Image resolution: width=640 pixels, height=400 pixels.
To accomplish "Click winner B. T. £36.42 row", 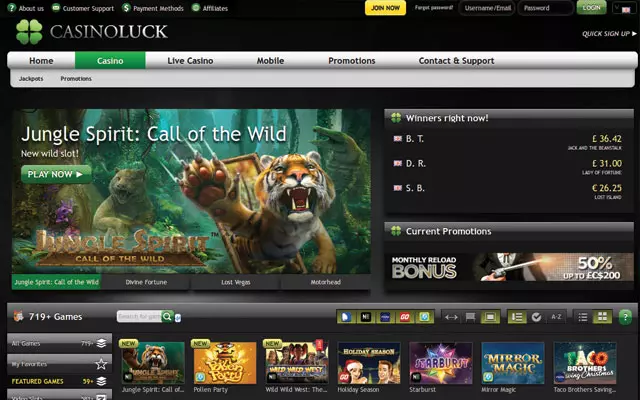I will click(x=509, y=142).
